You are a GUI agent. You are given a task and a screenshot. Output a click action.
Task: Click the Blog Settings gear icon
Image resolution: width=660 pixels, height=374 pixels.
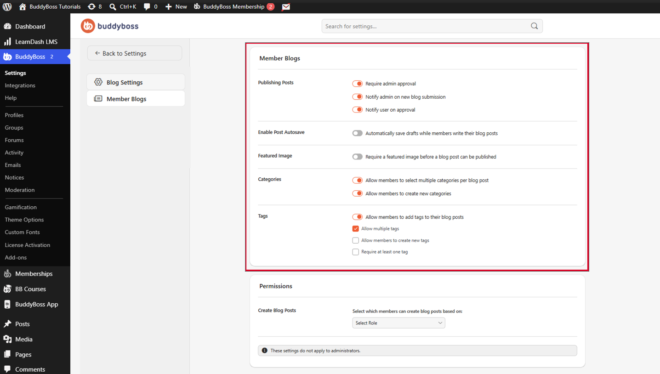[x=98, y=82]
